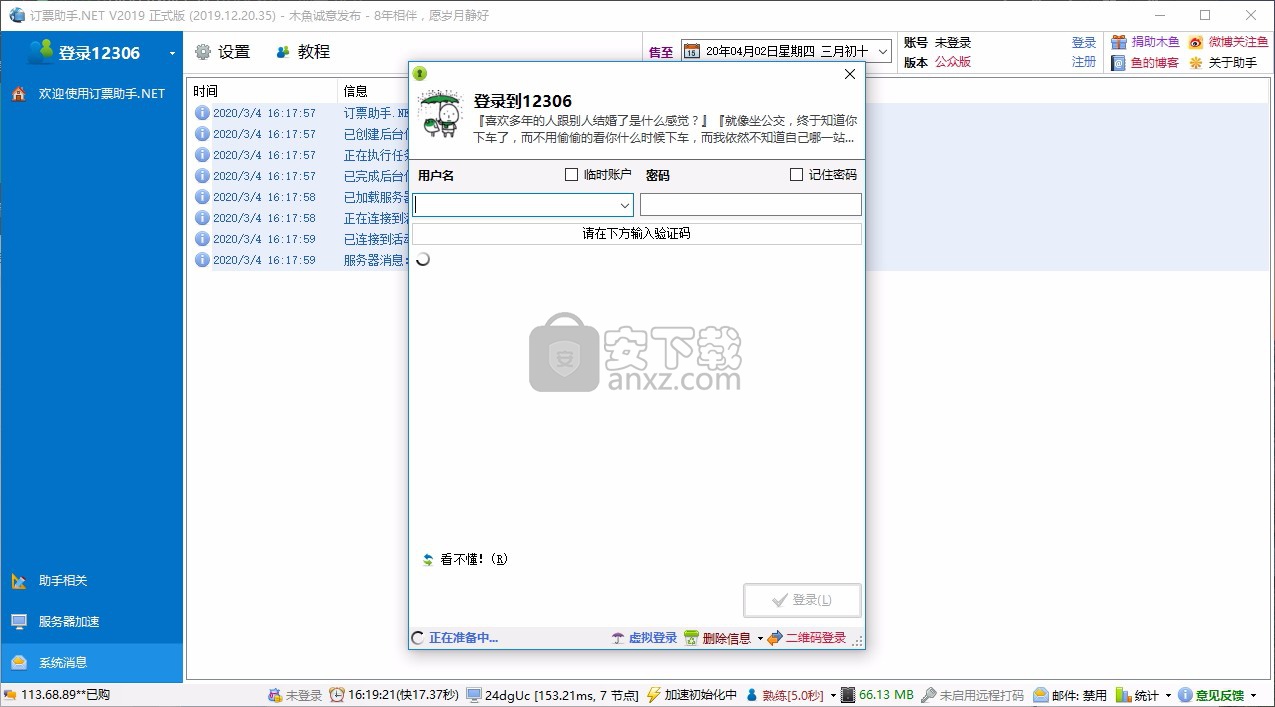Click the 113.68.89** purchase notice icon

click(x=10, y=695)
